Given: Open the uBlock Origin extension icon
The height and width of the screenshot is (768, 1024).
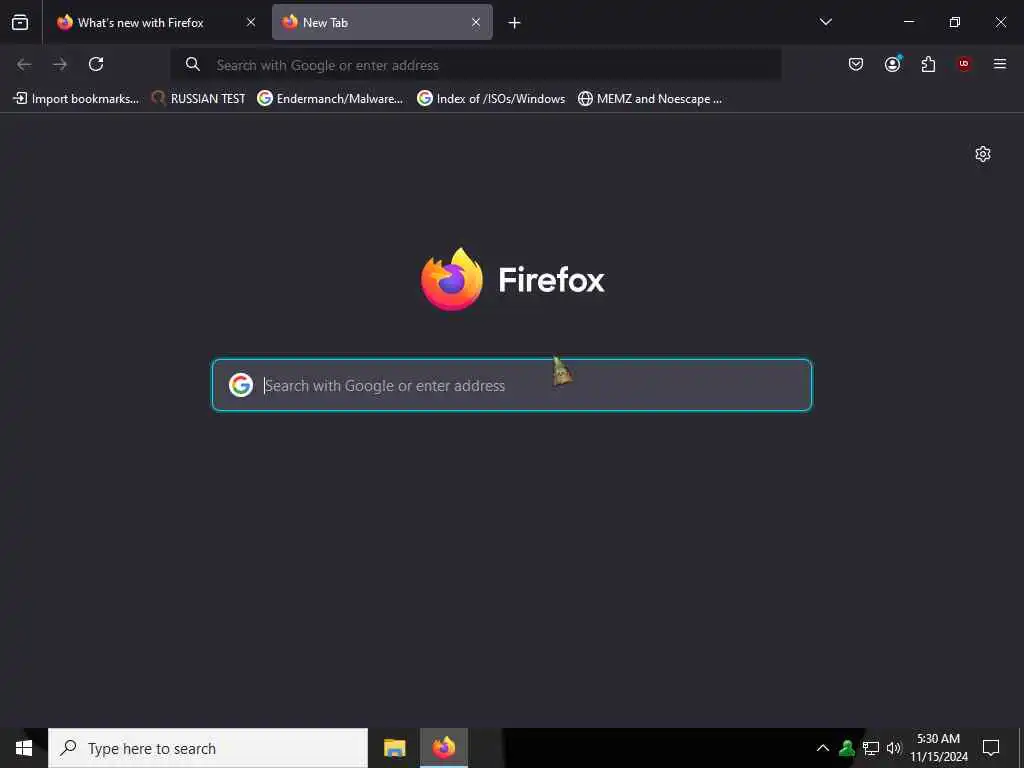Looking at the screenshot, I should [964, 64].
